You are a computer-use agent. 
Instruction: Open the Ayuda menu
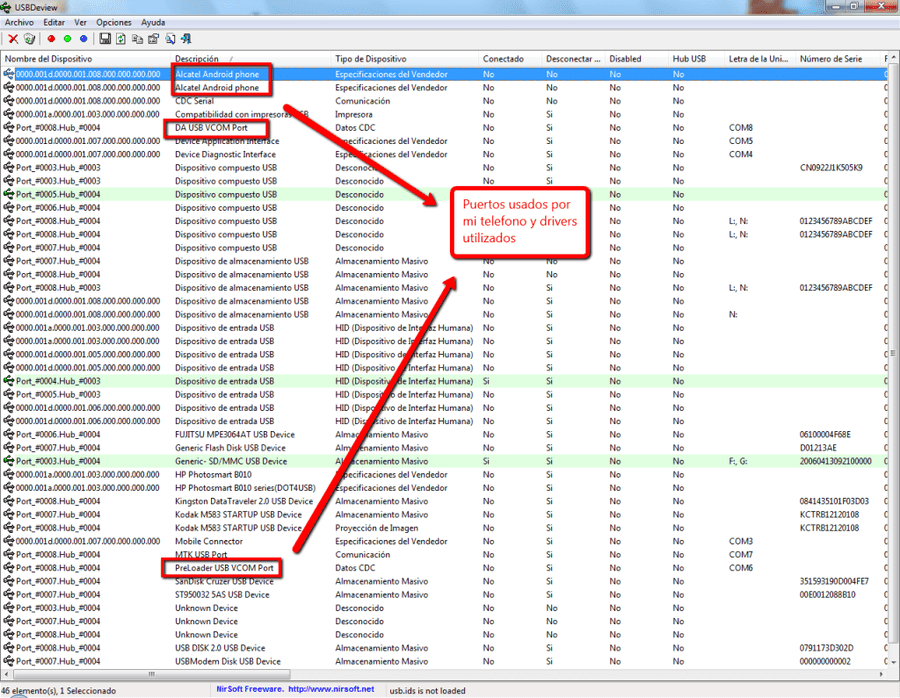click(153, 22)
